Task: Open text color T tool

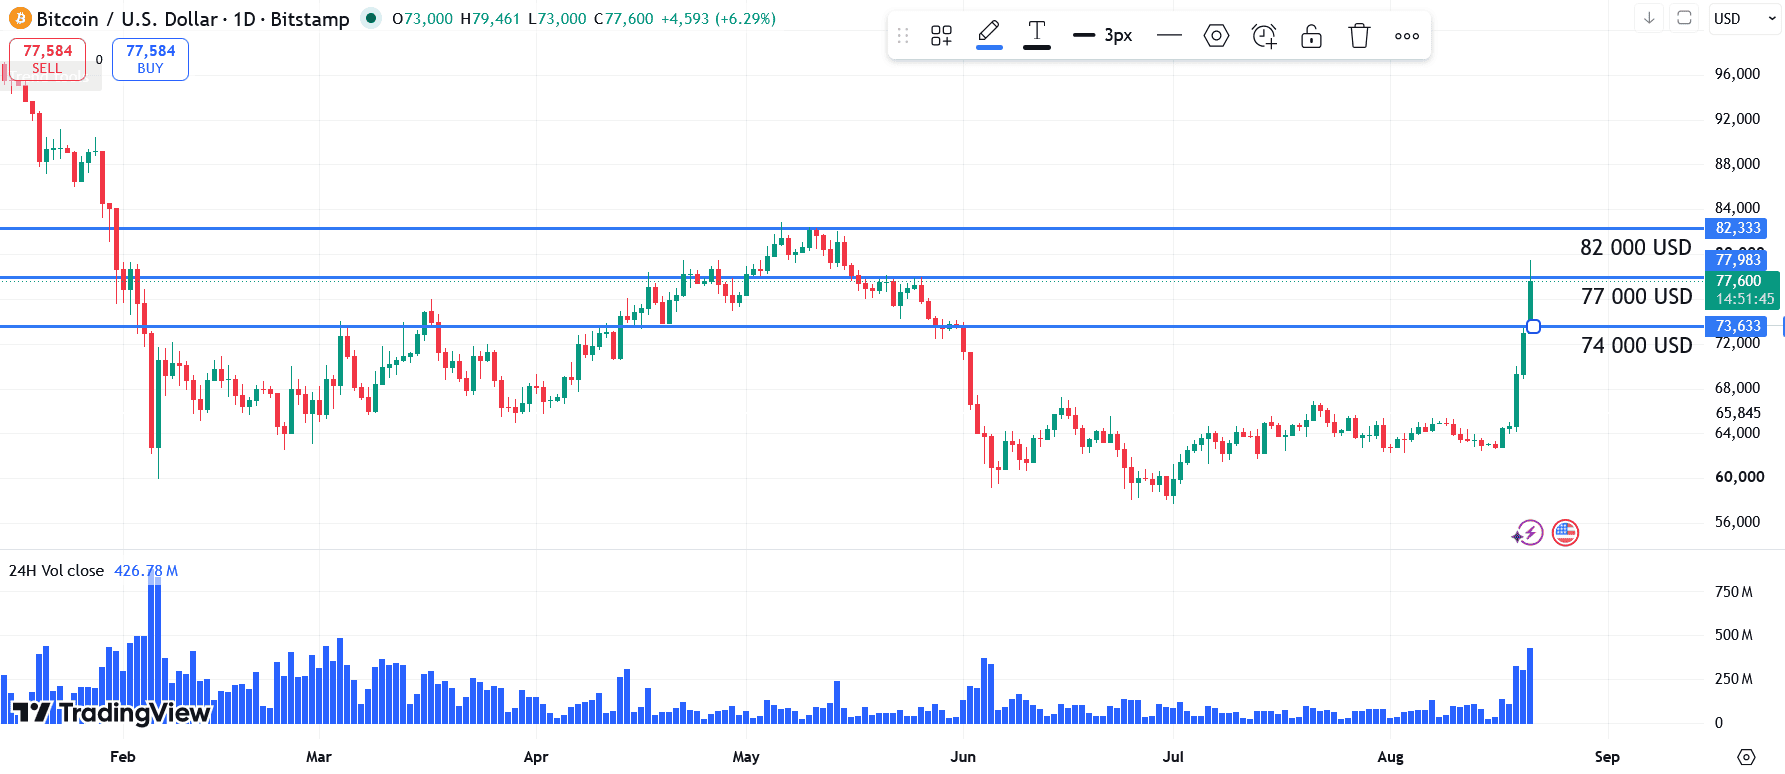Action: 1037,34
